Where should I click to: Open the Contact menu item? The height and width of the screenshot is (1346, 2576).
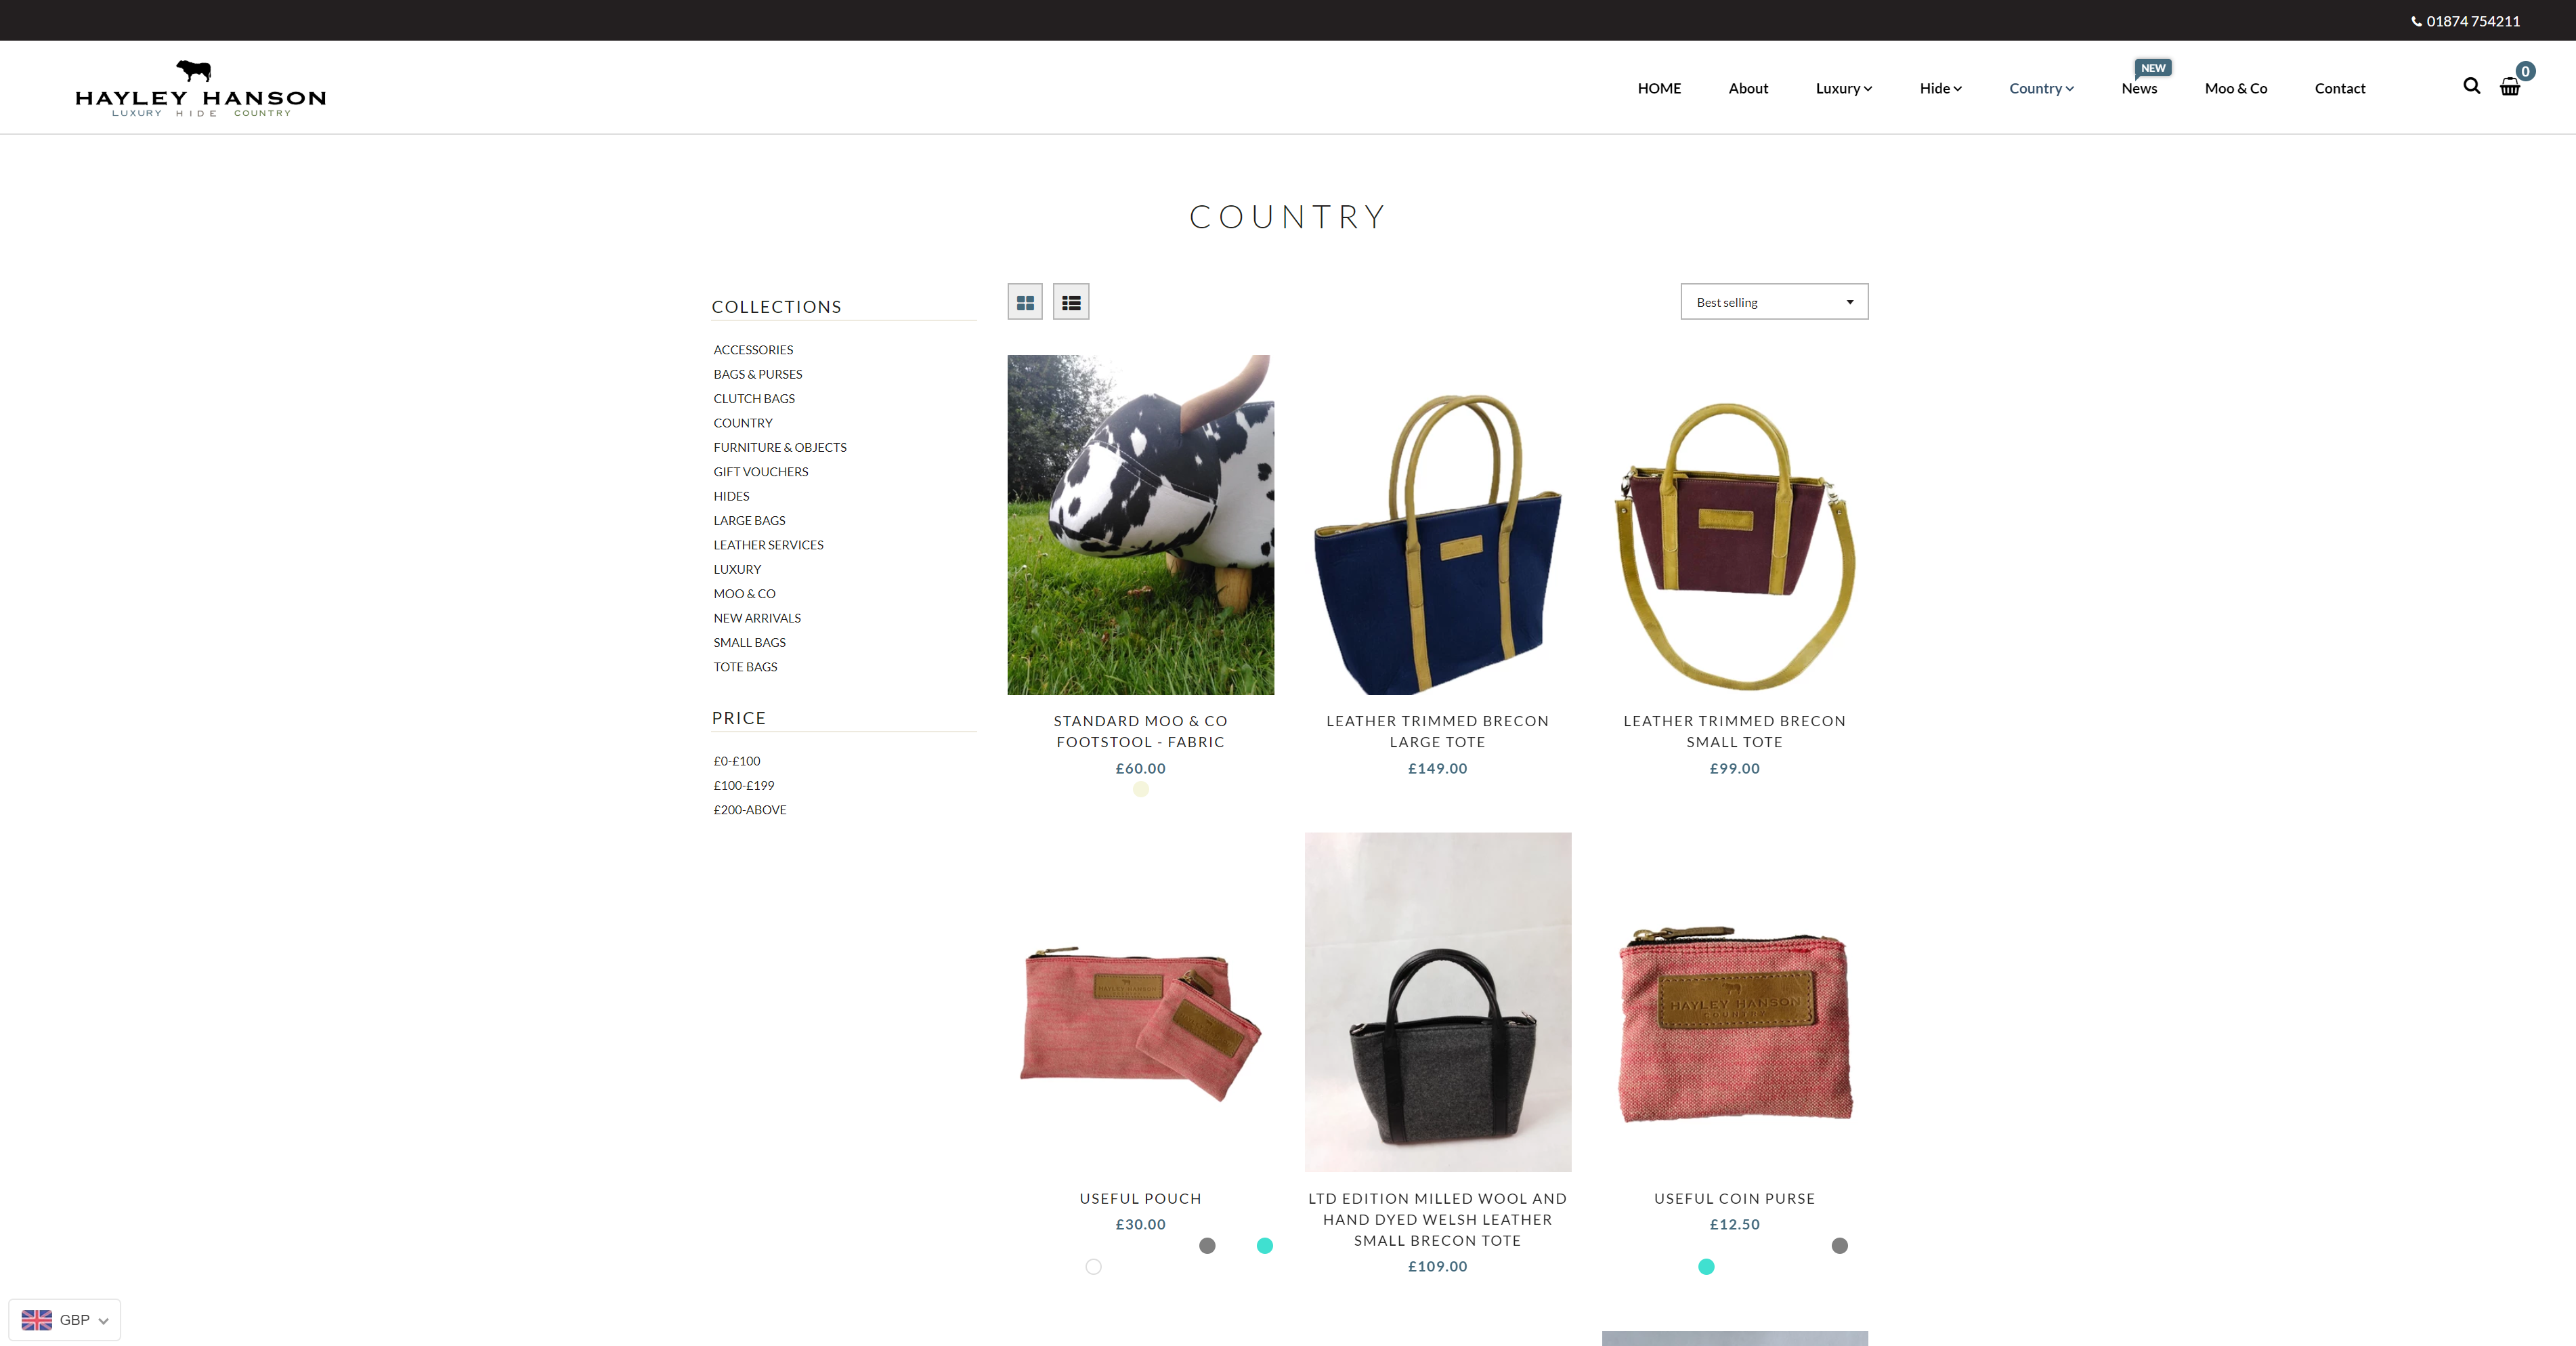2340,88
